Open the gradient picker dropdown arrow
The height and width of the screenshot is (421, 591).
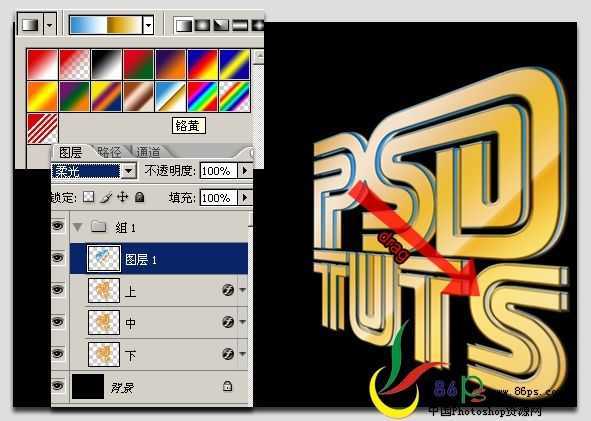pos(149,25)
